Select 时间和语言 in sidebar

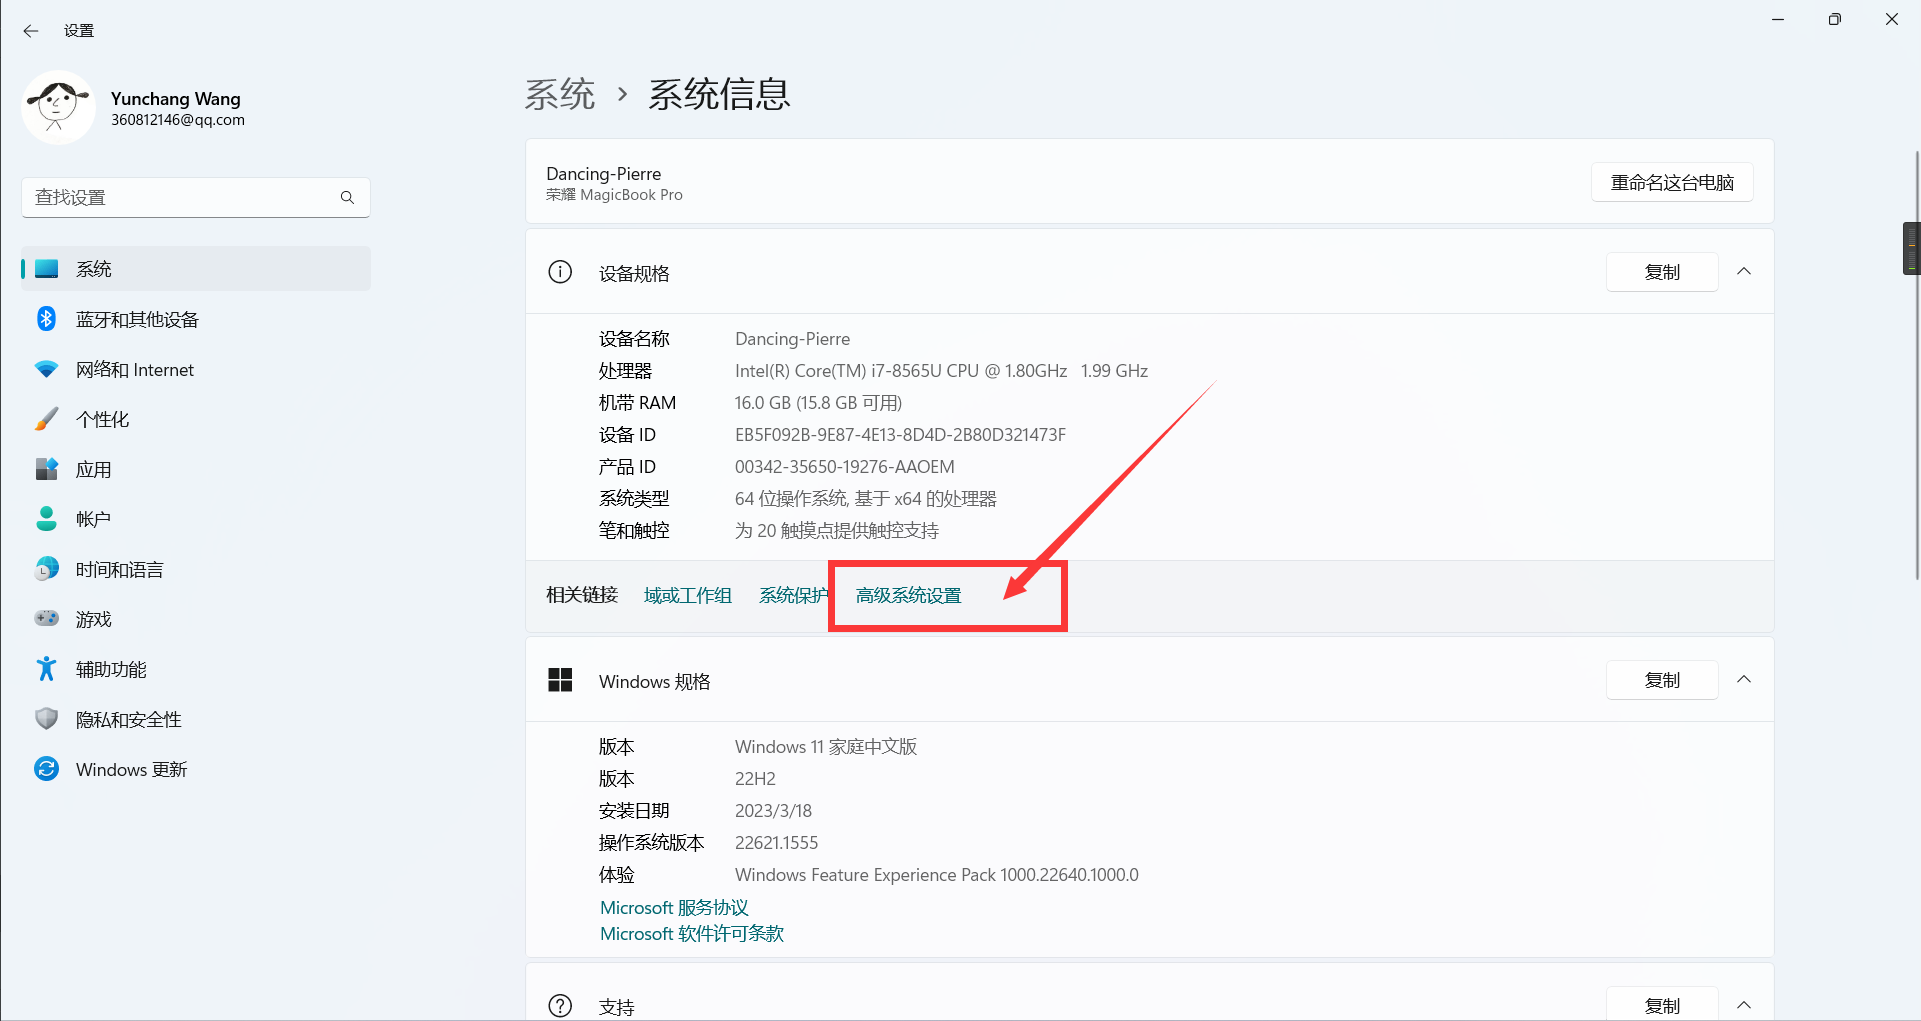(196, 569)
